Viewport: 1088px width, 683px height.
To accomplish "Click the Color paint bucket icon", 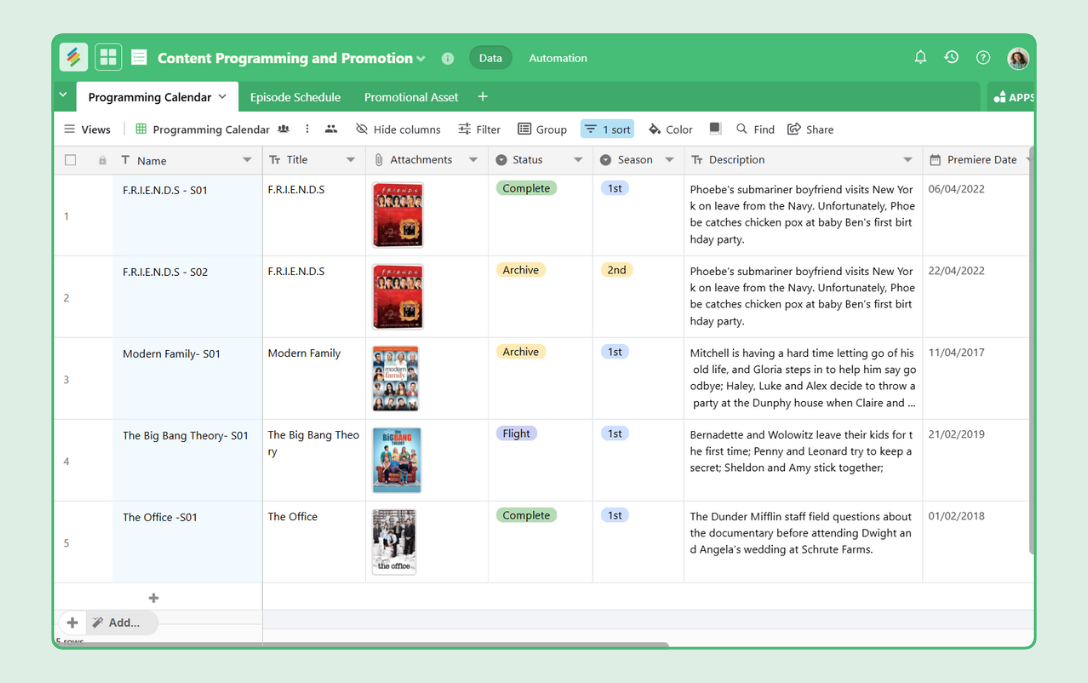I will pos(654,129).
